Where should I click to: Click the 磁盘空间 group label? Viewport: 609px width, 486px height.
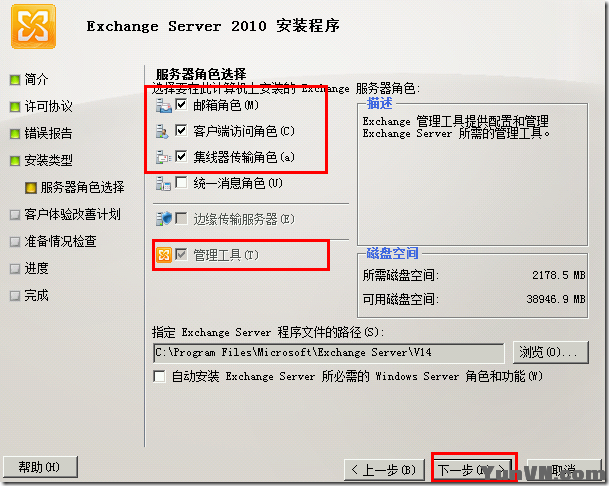tap(392, 253)
